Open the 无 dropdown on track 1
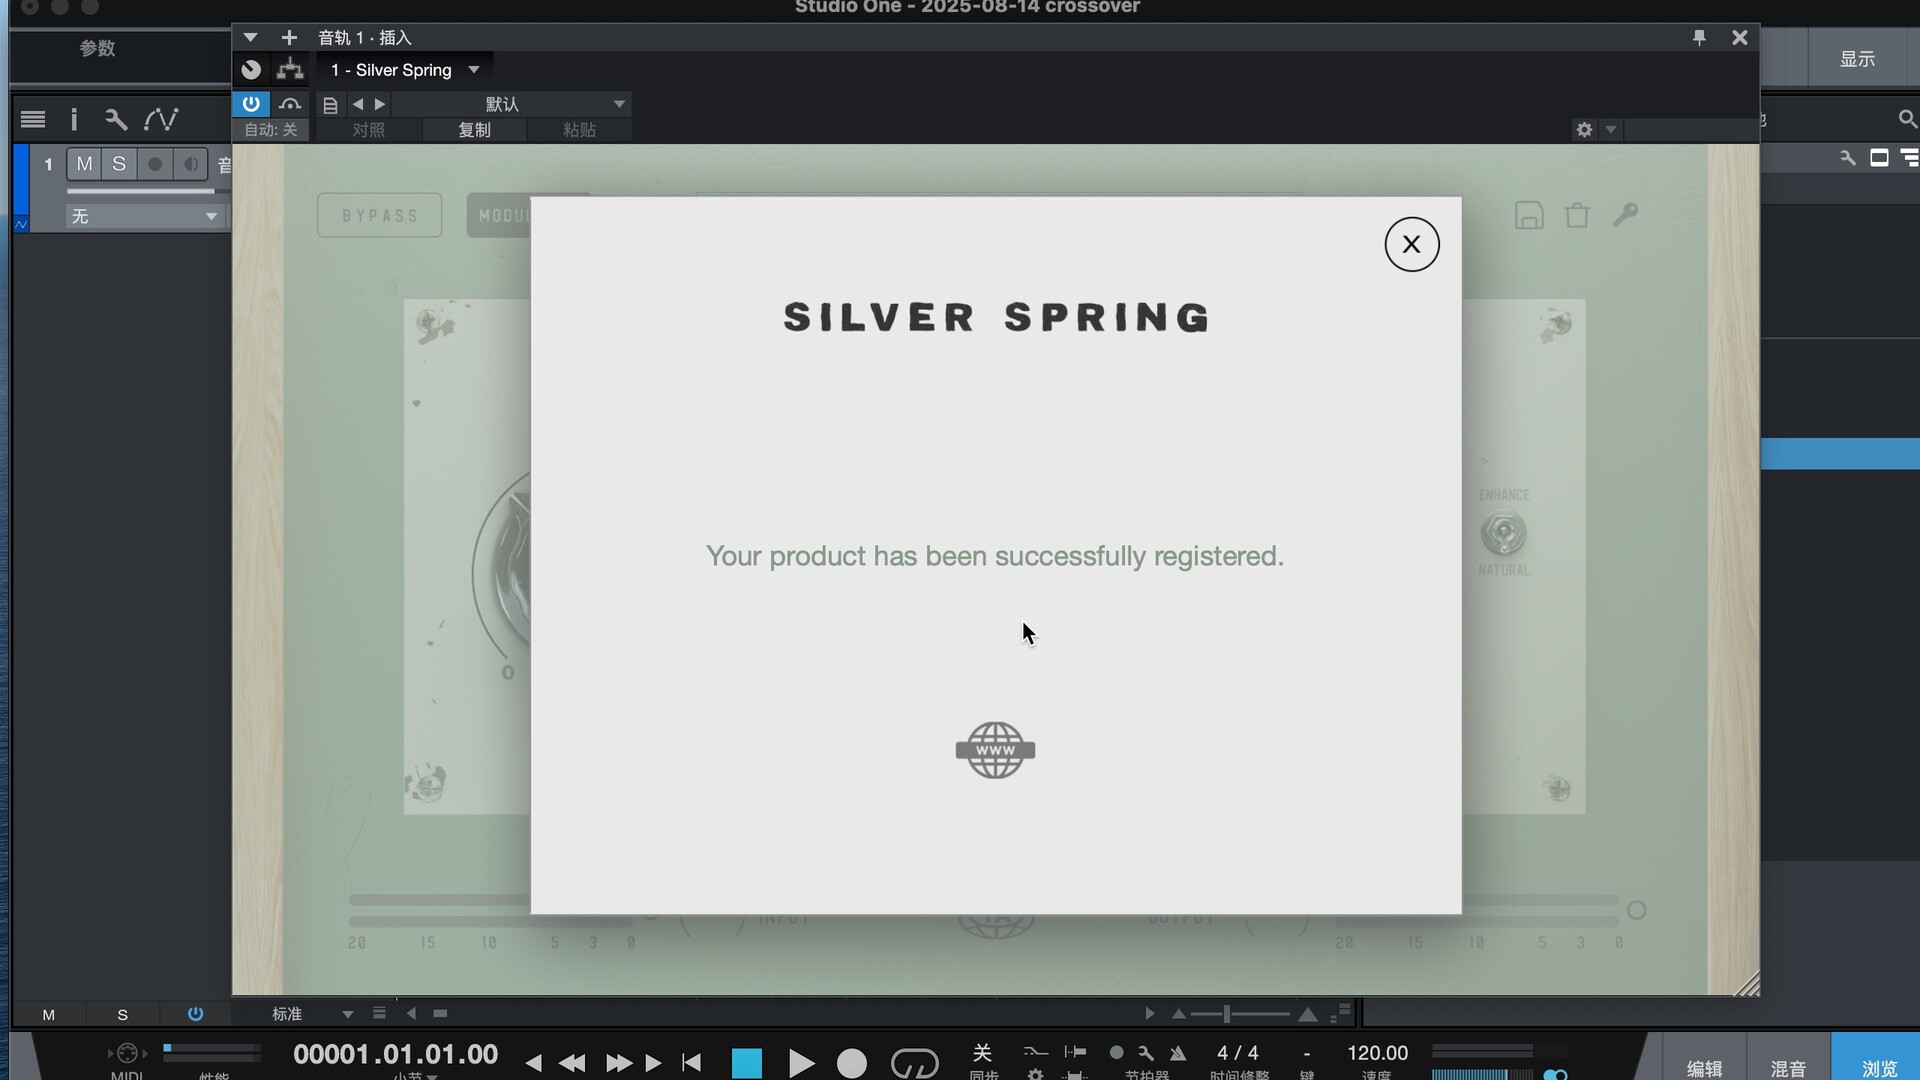 (x=145, y=216)
